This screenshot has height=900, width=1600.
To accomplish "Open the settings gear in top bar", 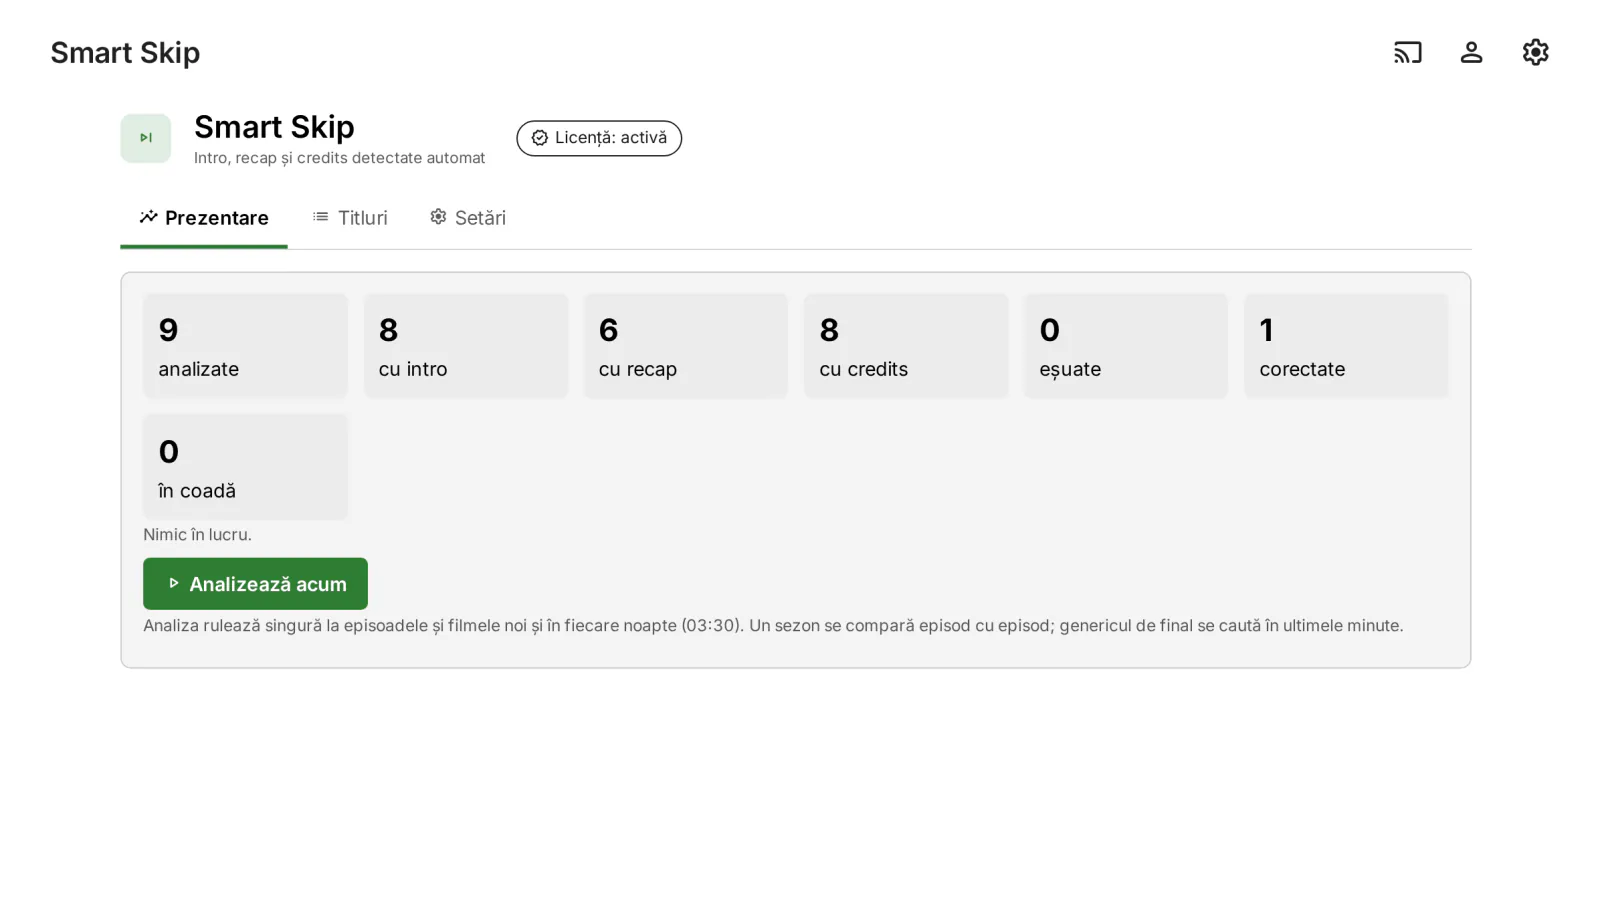I will tap(1535, 52).
